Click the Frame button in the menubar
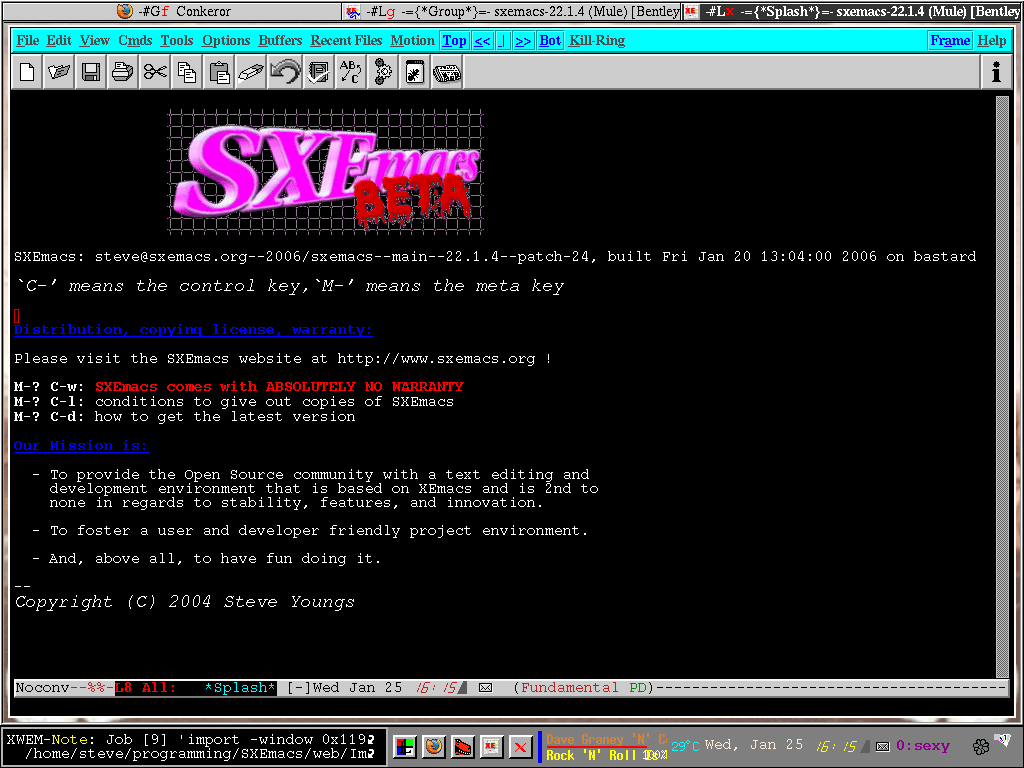Image resolution: width=1024 pixels, height=768 pixels. point(950,40)
